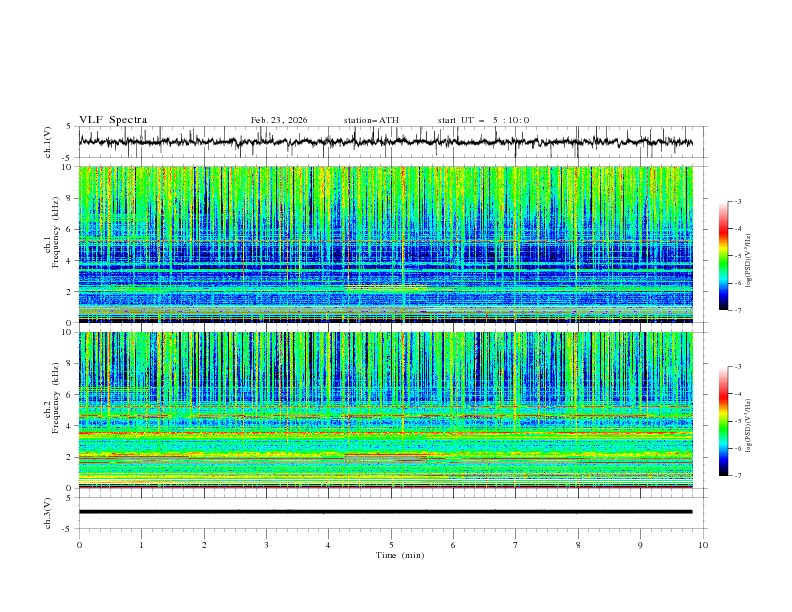Click the "-5" tick of ch.3(V) axis
Image resolution: width=792 pixels, height=612 pixels.
point(67,529)
